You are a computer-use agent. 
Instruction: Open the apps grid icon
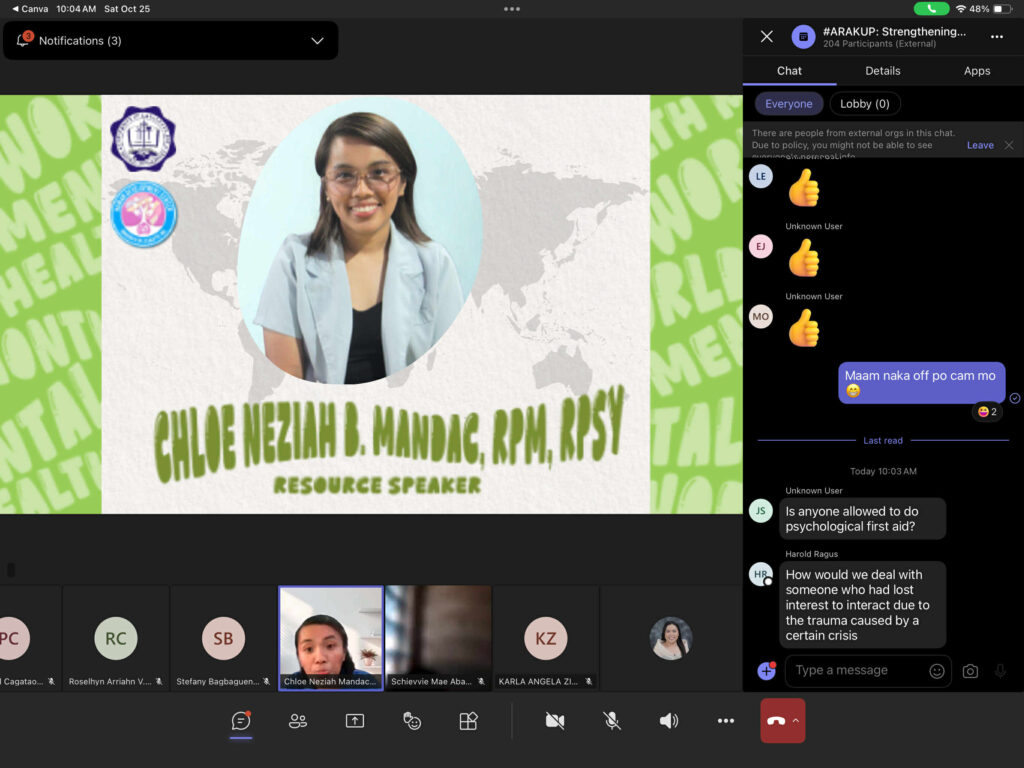(x=468, y=721)
